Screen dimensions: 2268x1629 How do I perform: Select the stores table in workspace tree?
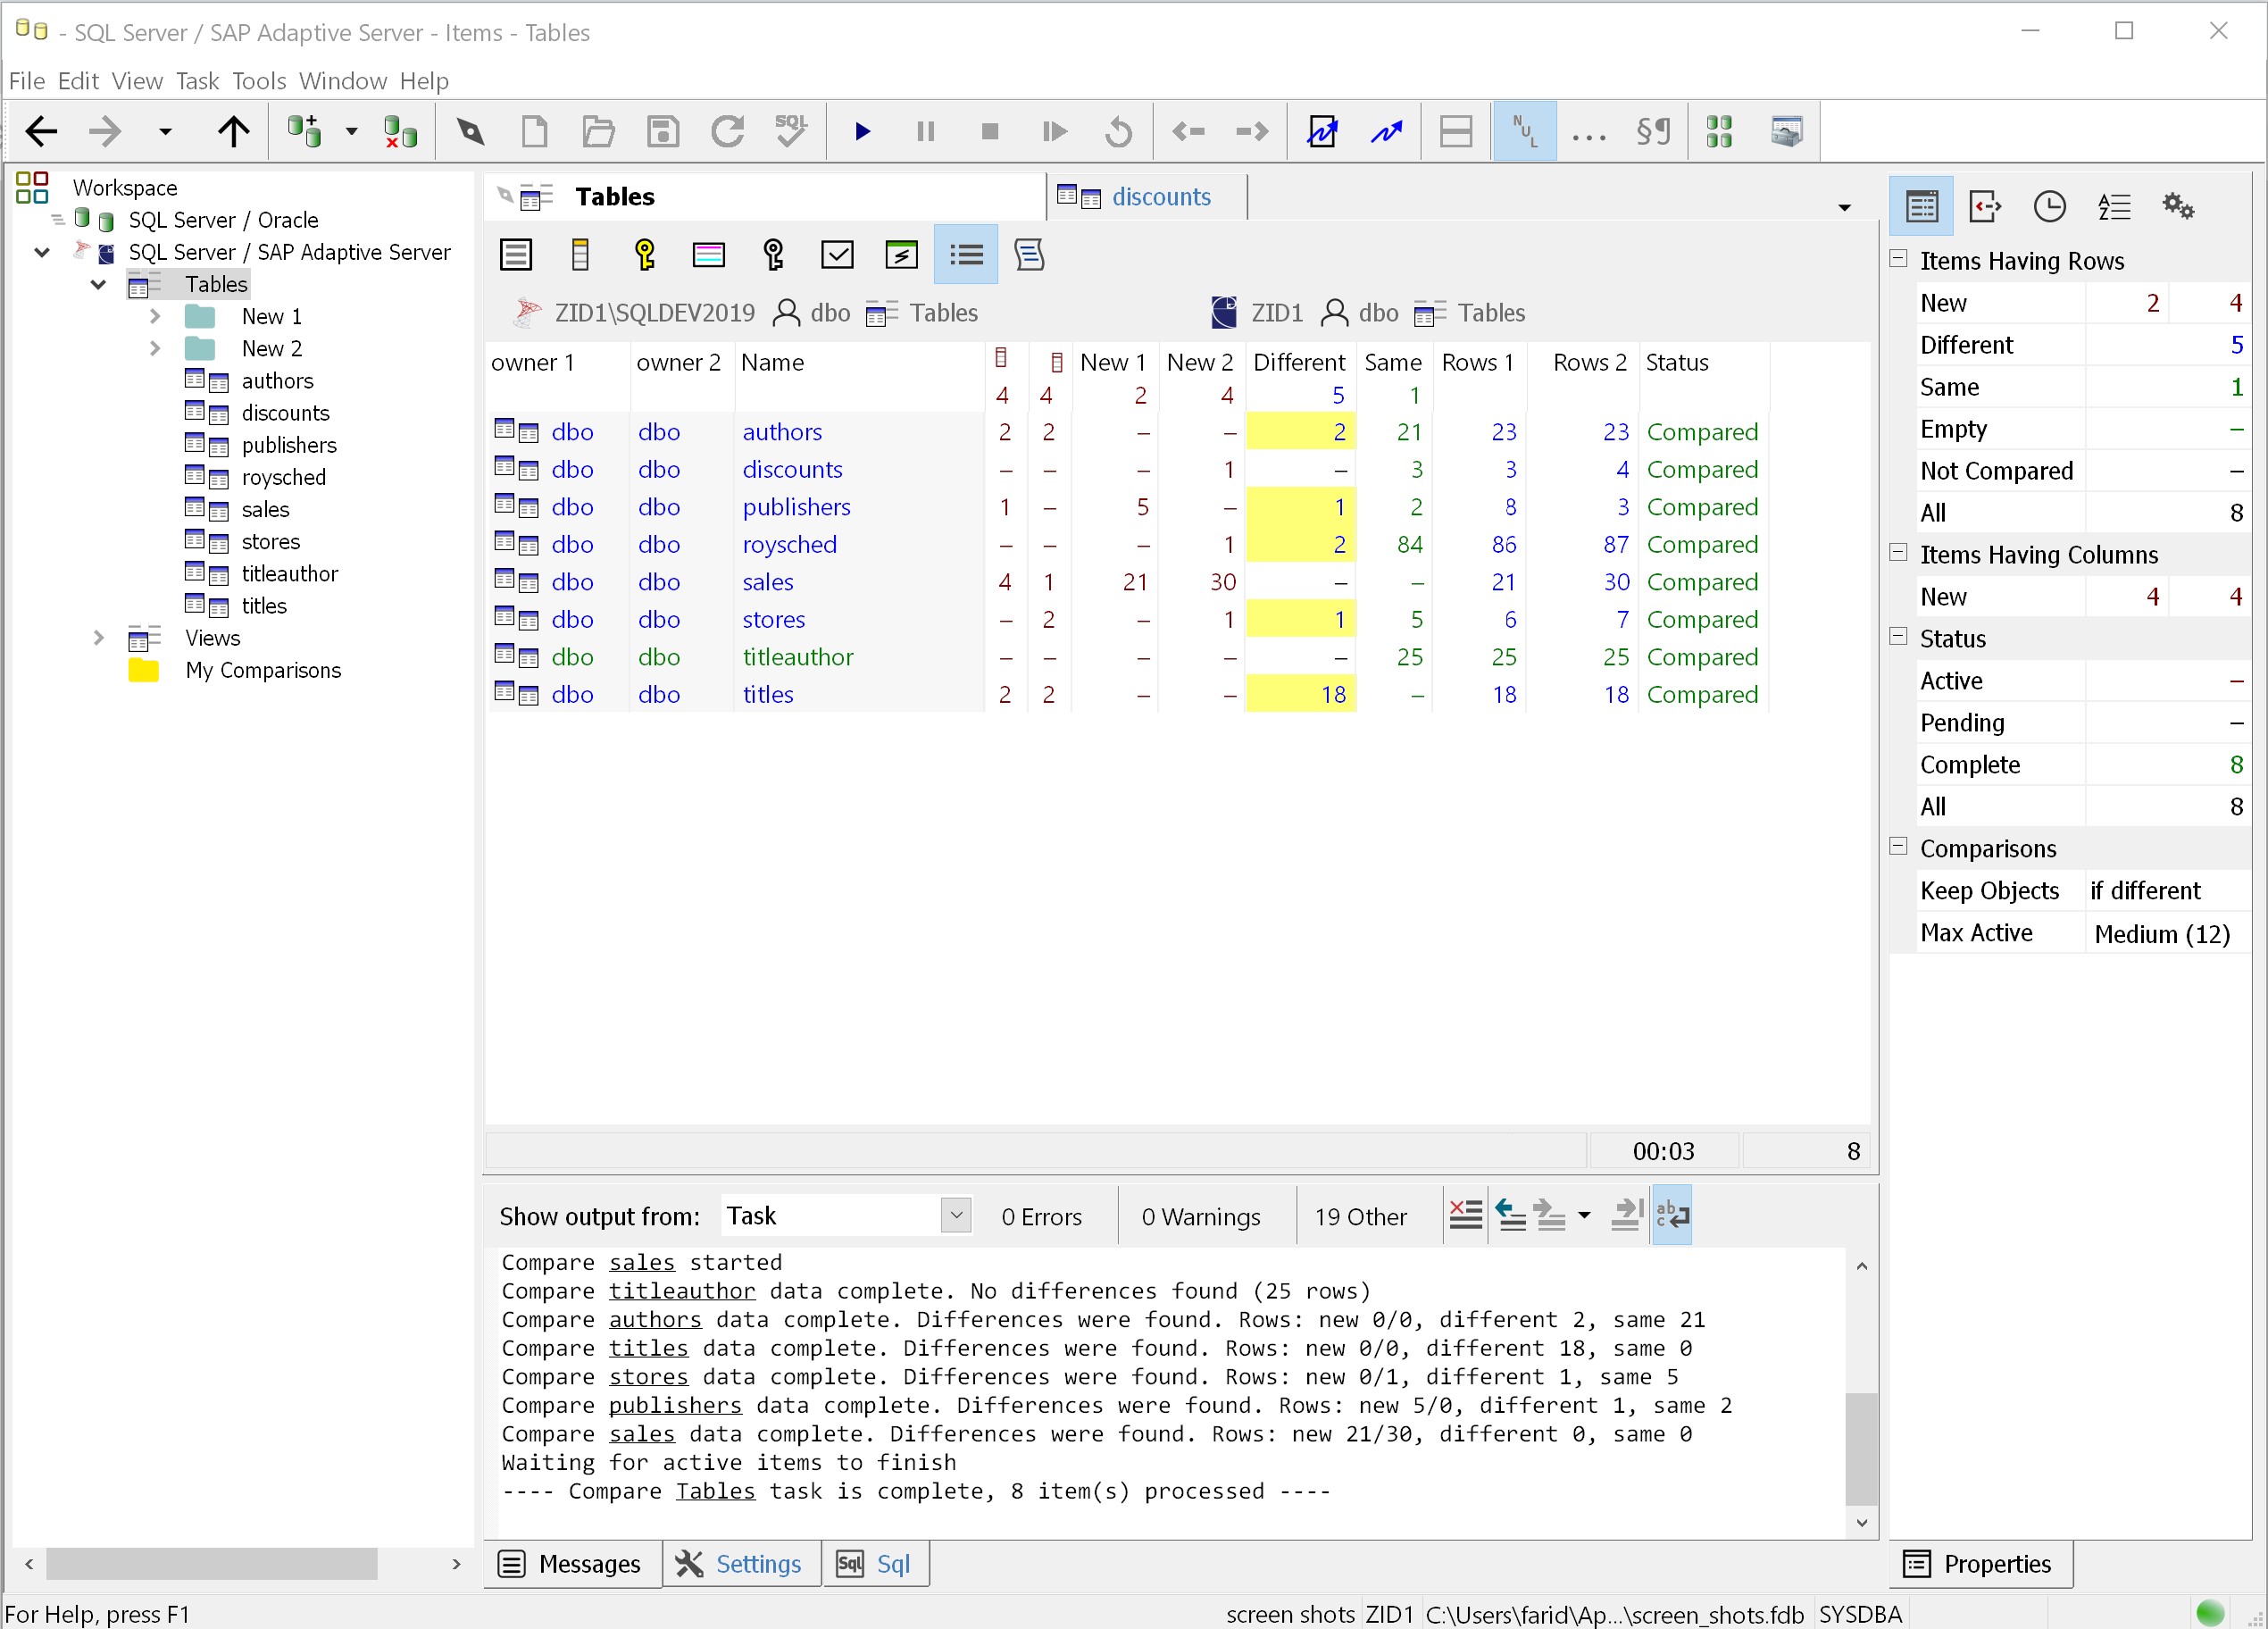[270, 541]
